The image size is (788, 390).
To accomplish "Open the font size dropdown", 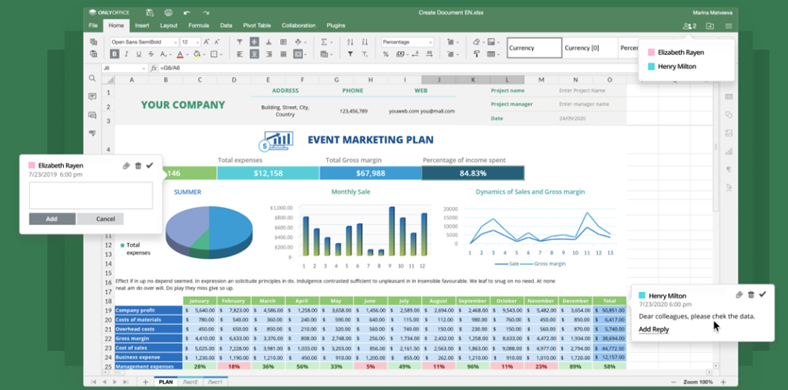I will pos(190,42).
